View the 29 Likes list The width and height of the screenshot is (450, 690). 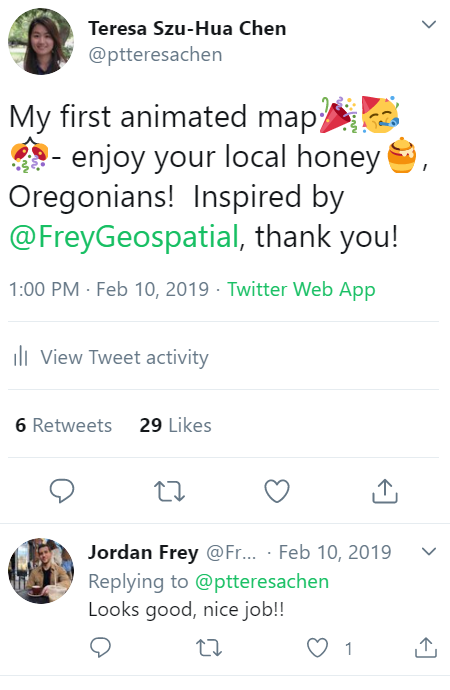176,425
